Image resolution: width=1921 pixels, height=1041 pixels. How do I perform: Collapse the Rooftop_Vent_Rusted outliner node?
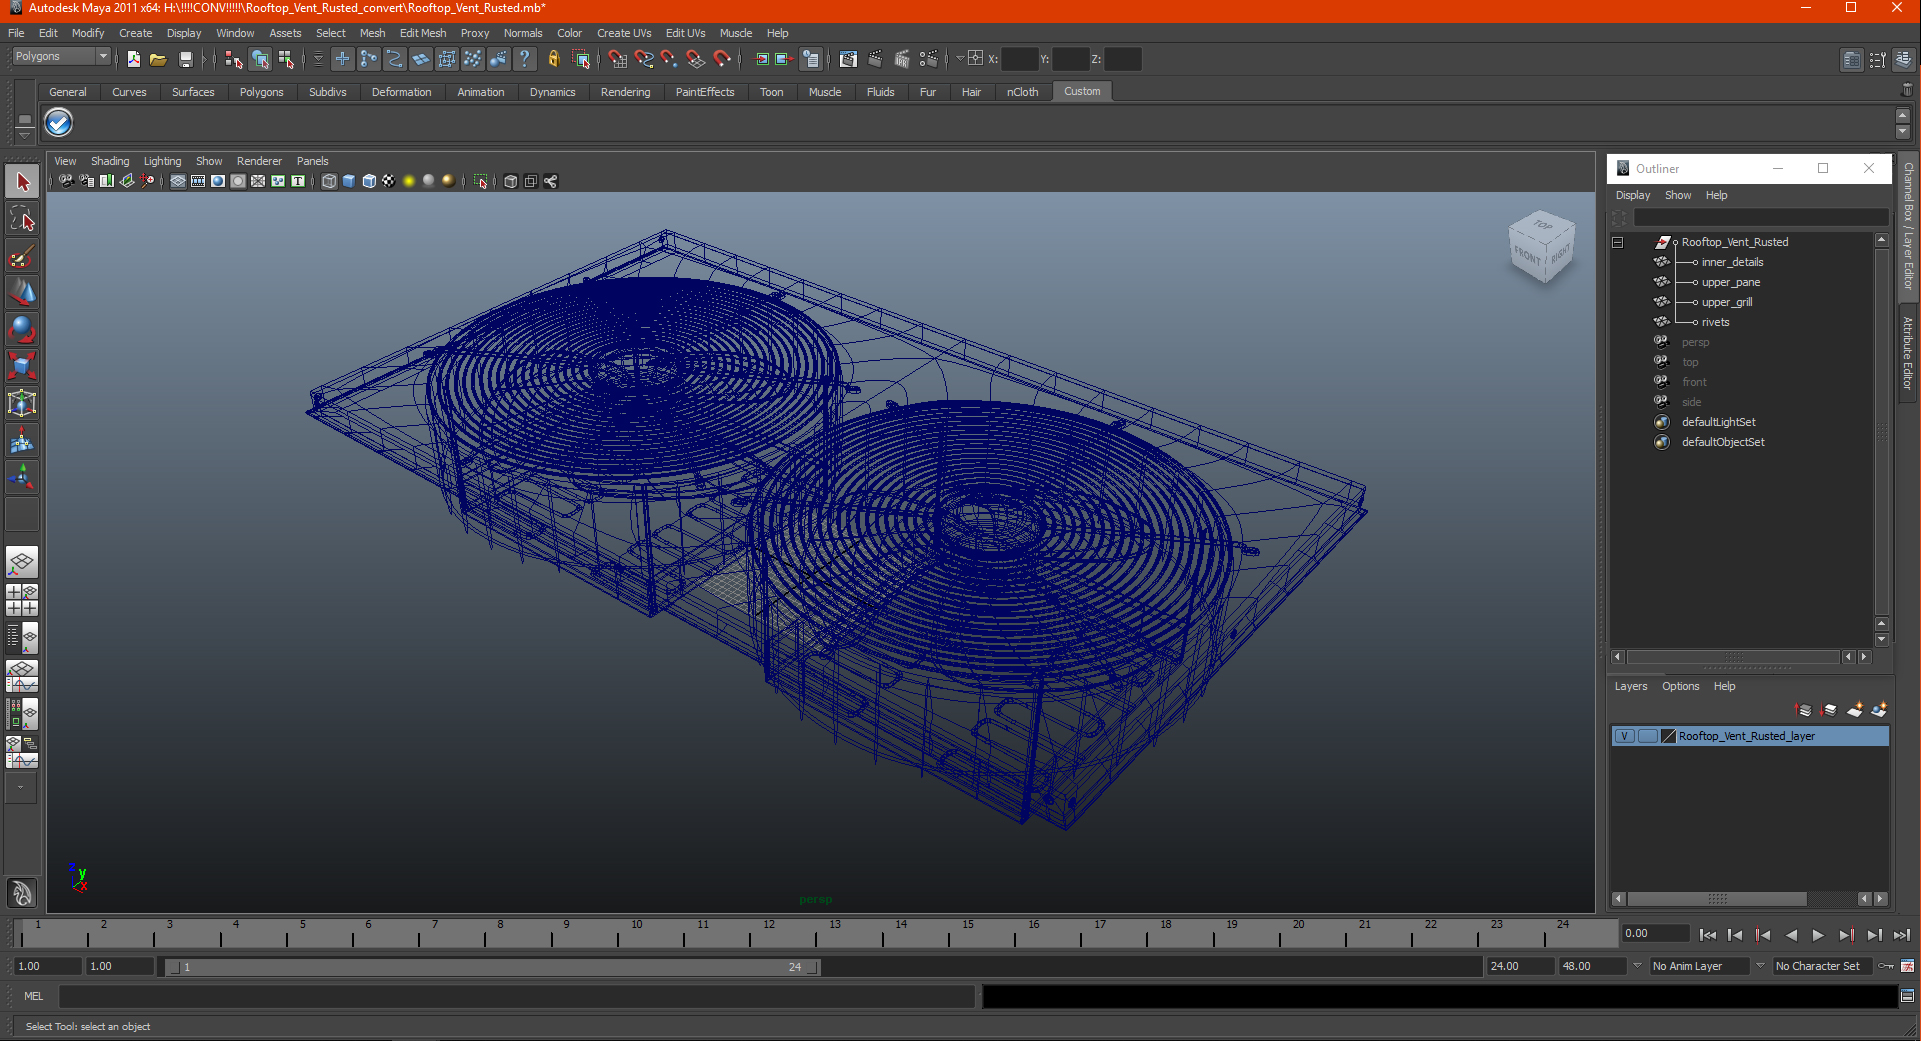pyautogui.click(x=1617, y=242)
